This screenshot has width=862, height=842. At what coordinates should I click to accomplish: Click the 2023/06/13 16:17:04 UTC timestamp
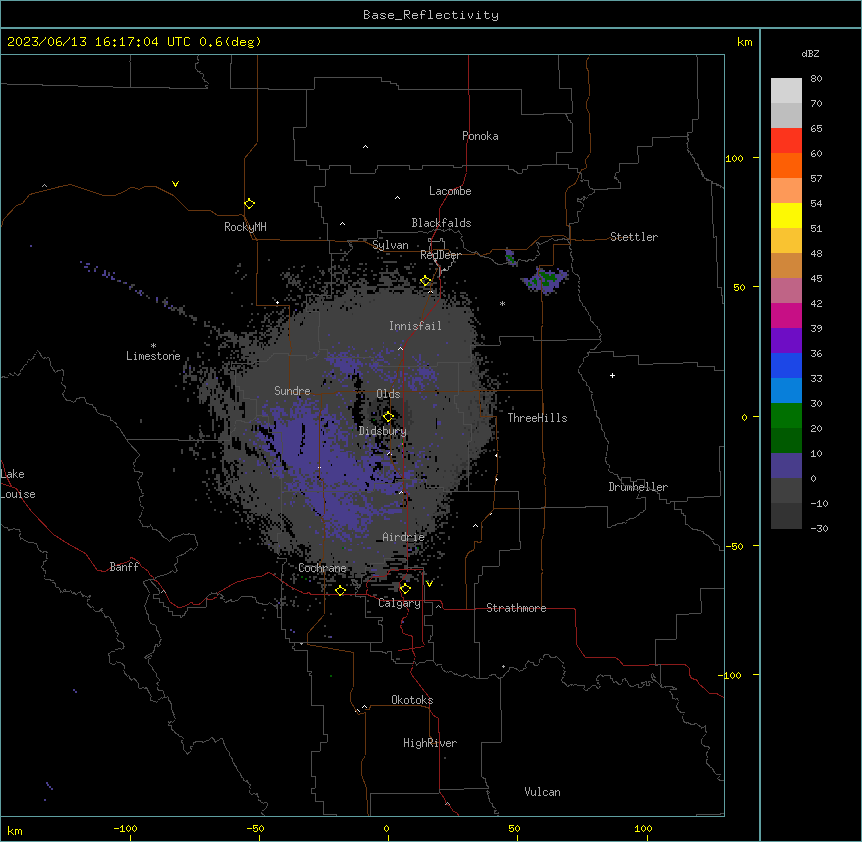click(x=99, y=42)
